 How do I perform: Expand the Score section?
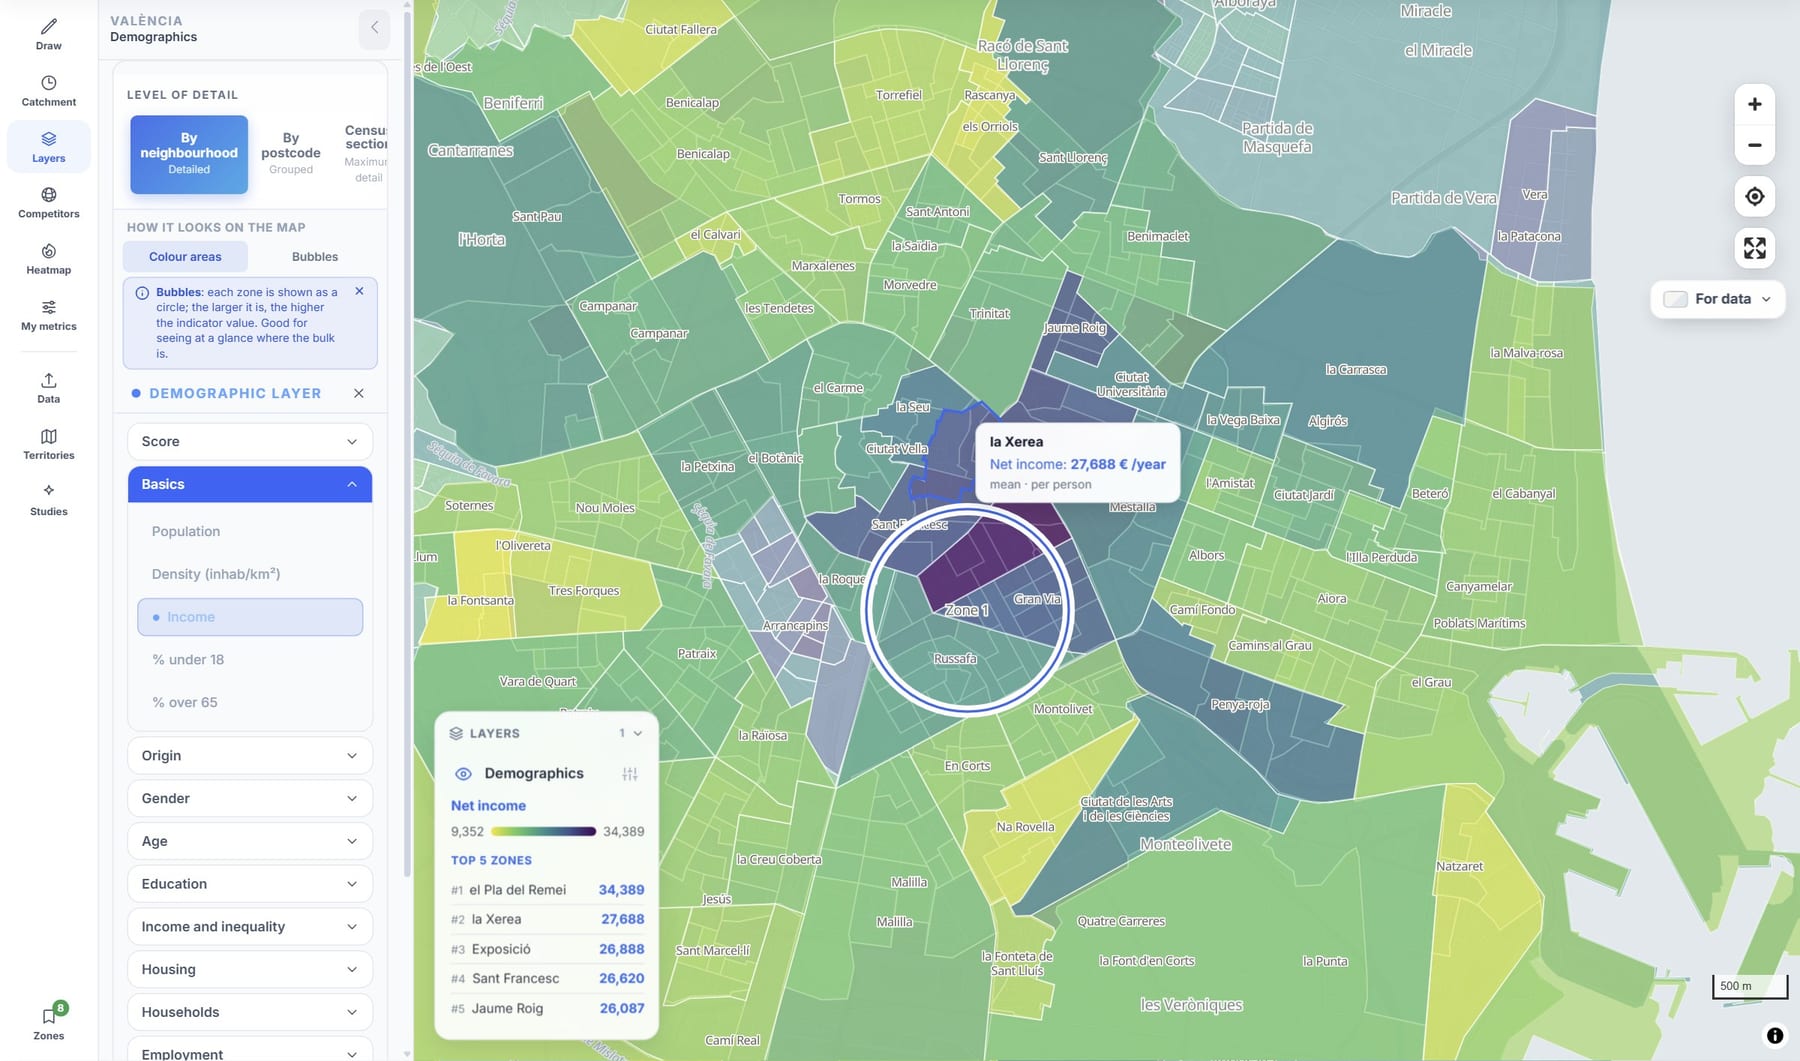click(250, 442)
